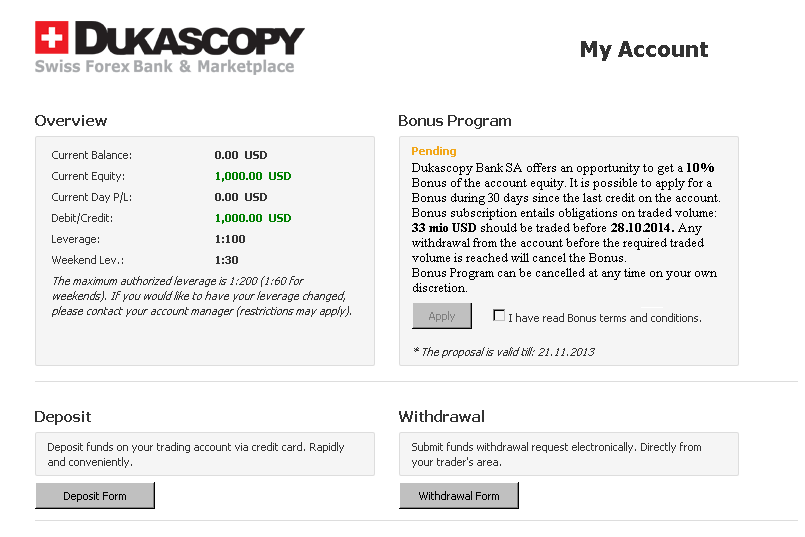The image size is (805, 537).
Task: Click the Bonus Program section heading
Action: pyautogui.click(x=455, y=121)
